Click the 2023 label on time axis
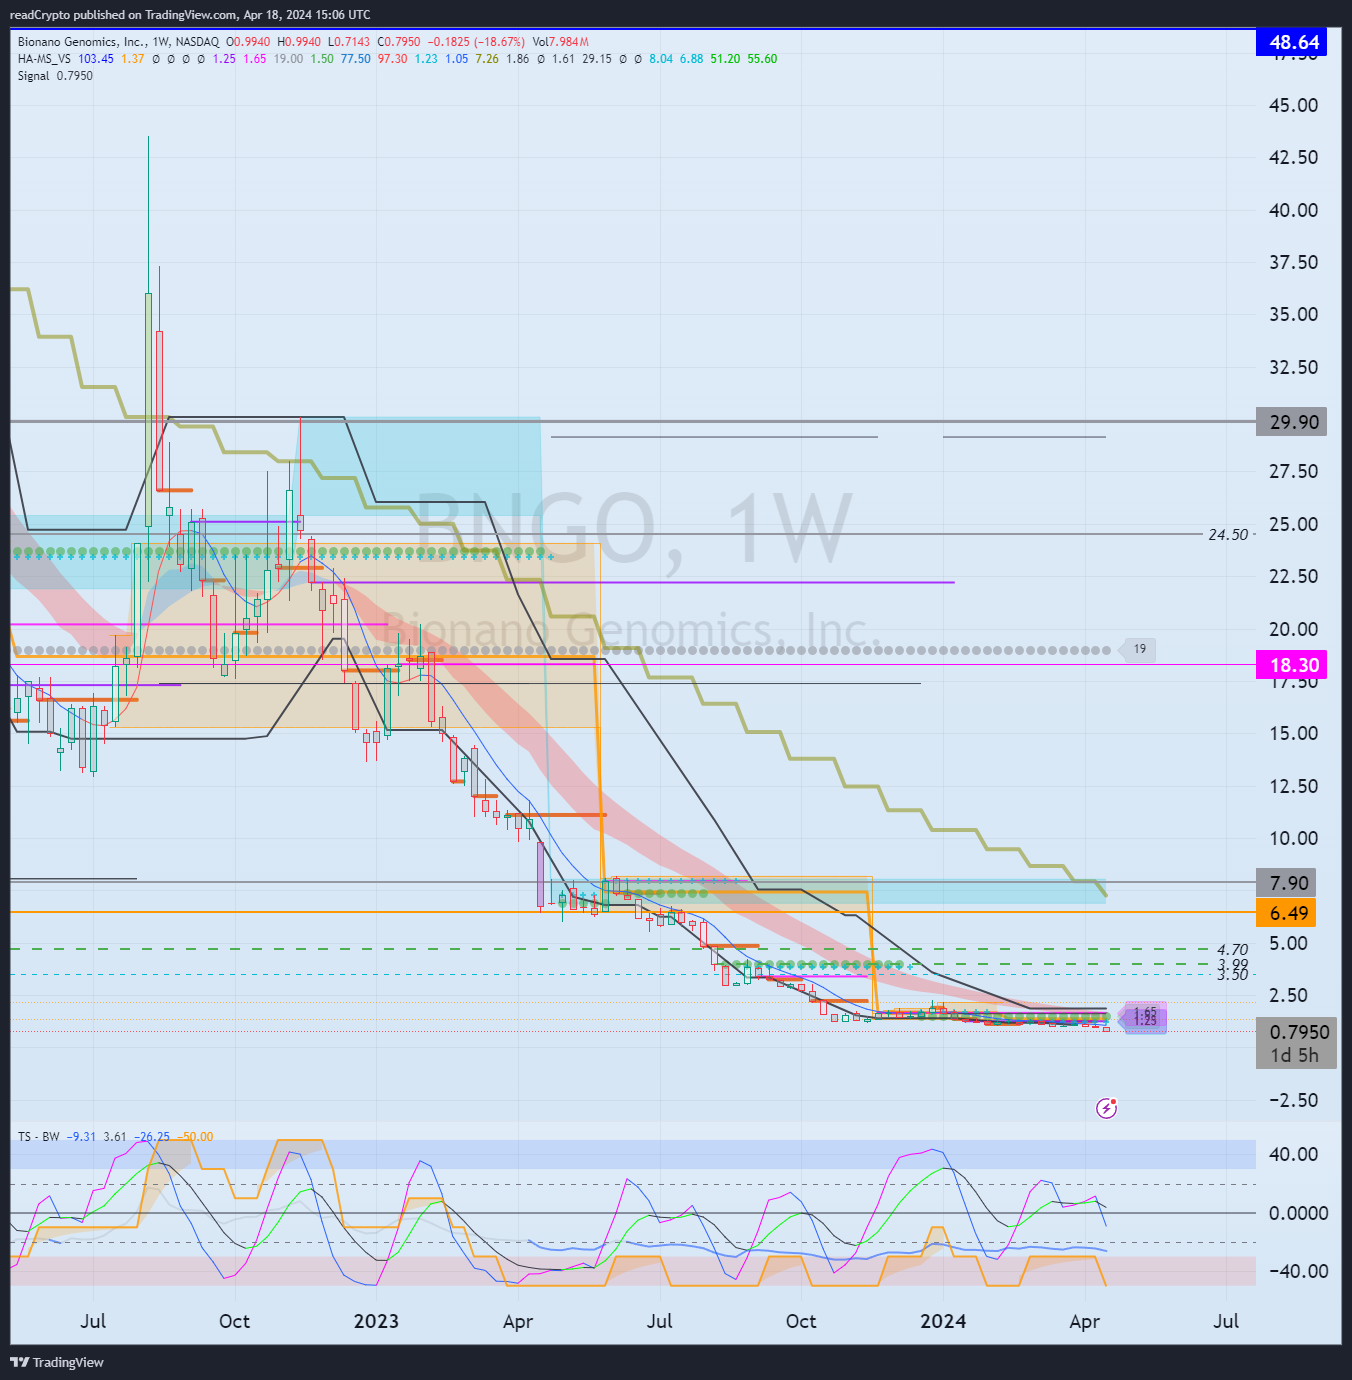Viewport: 1352px width, 1380px height. click(x=376, y=1321)
